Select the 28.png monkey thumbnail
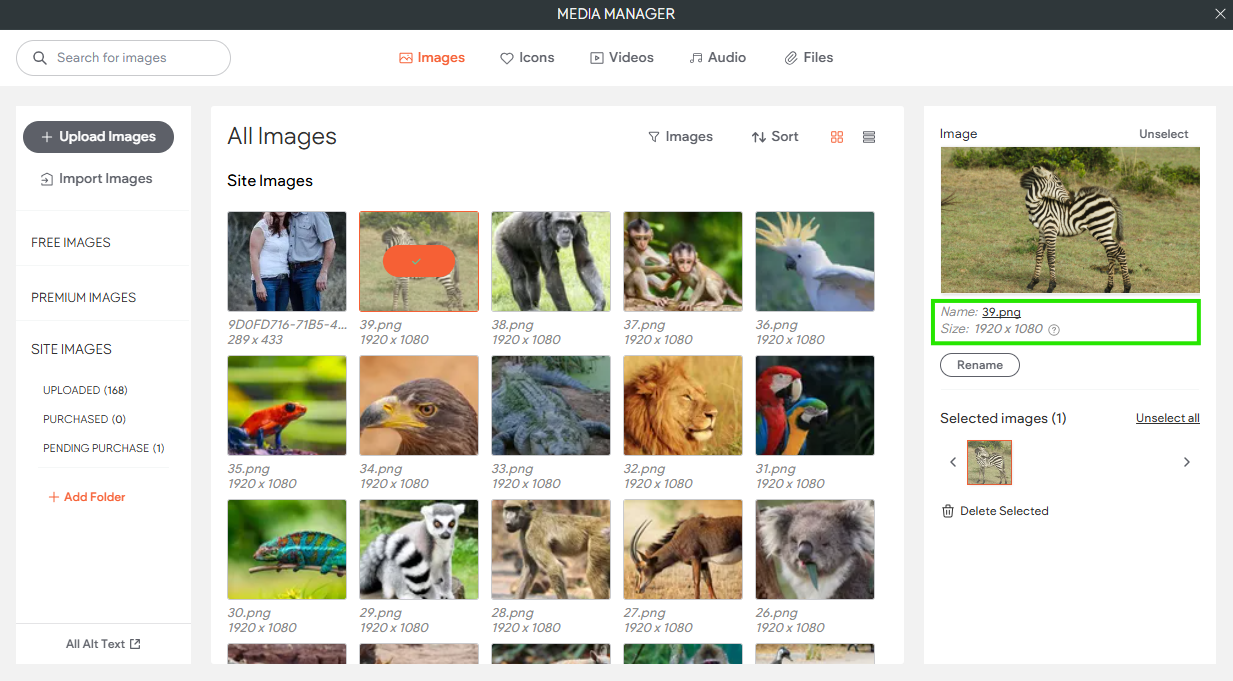The height and width of the screenshot is (681, 1233). 551,549
